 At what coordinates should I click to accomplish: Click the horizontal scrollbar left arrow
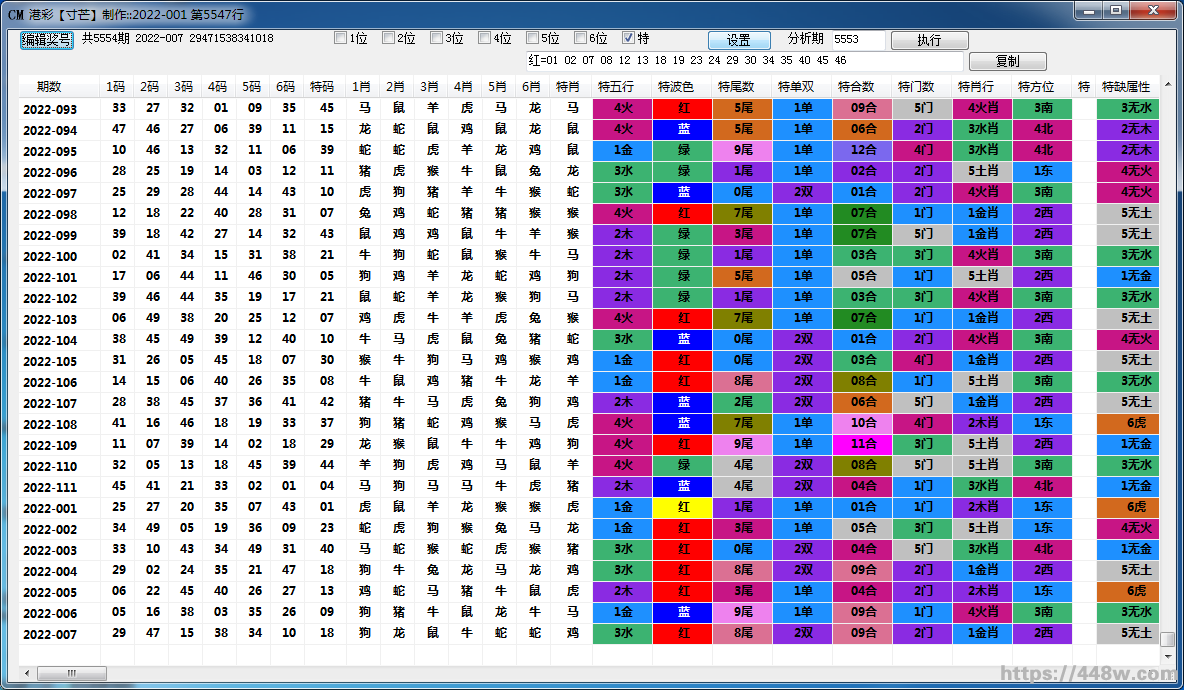[x=26, y=674]
